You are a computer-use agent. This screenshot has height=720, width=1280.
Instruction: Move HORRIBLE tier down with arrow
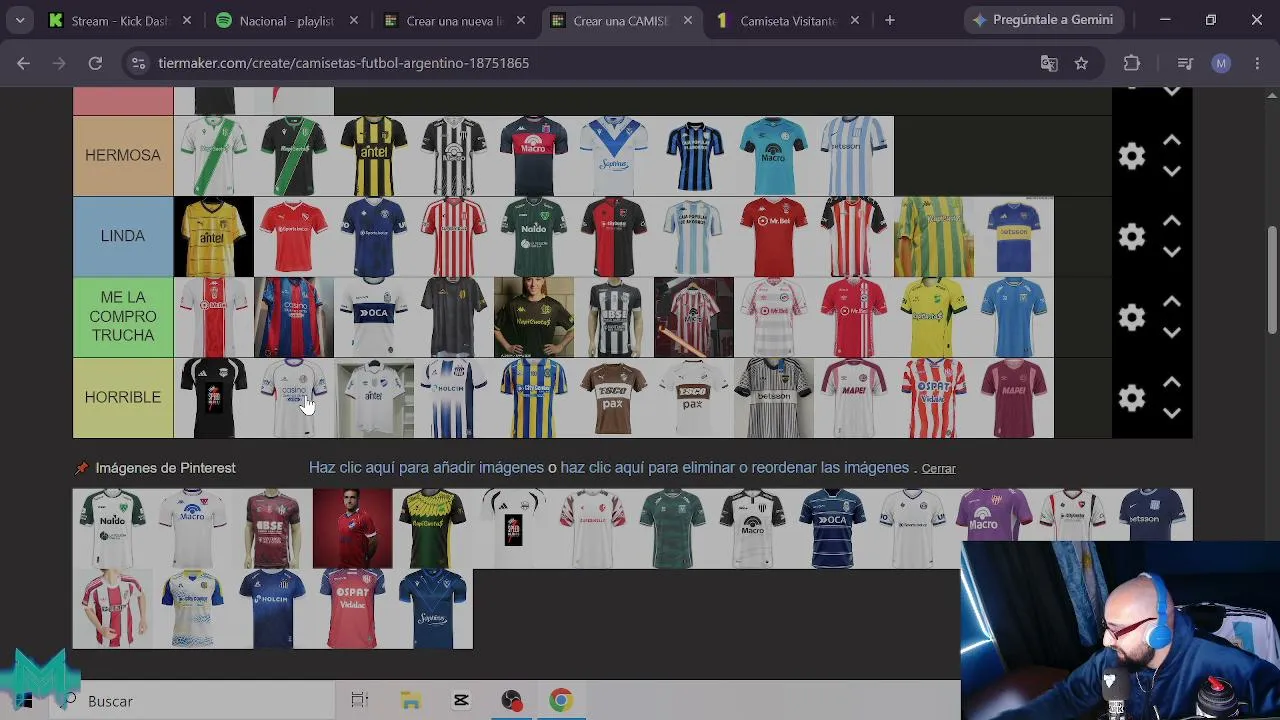pyautogui.click(x=1172, y=413)
